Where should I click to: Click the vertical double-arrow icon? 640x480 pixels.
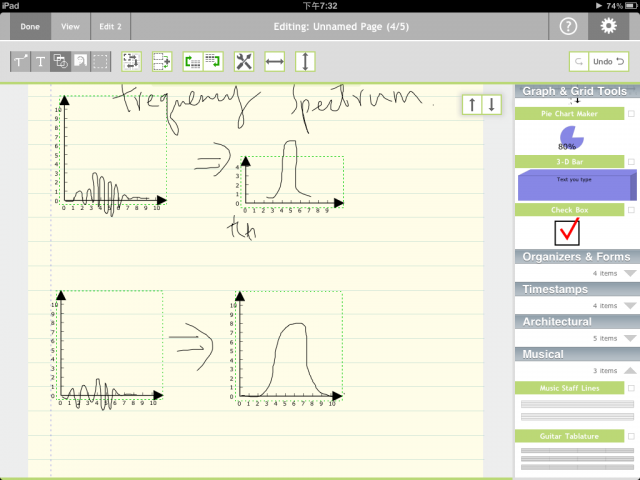[305, 62]
